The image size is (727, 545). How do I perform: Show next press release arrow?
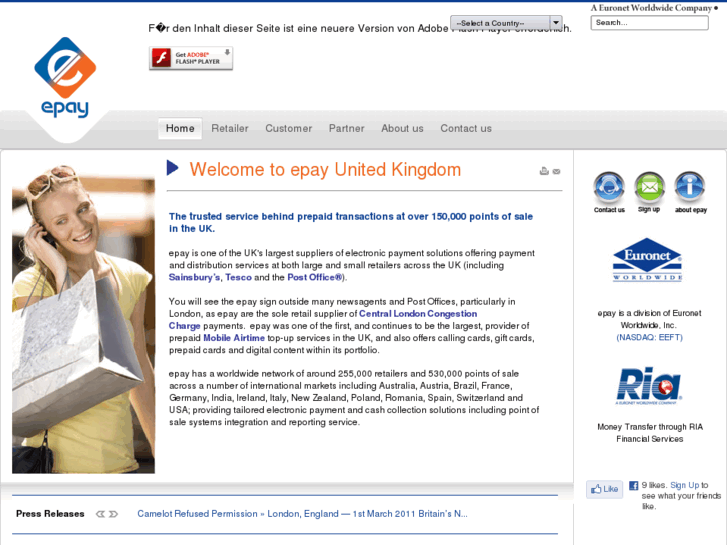point(113,514)
